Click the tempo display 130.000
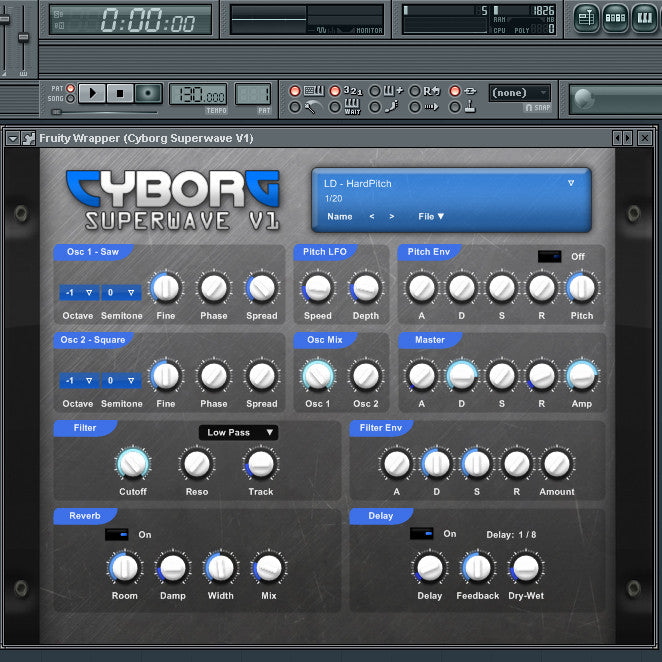This screenshot has height=662, width=662. (x=198, y=95)
